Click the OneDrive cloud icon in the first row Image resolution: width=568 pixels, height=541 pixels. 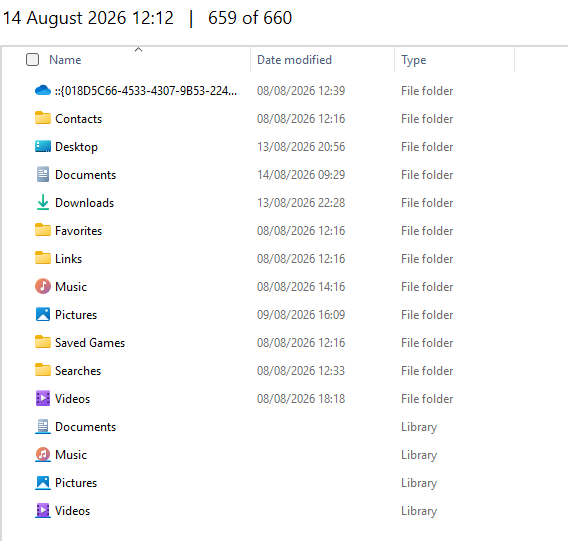coord(43,90)
